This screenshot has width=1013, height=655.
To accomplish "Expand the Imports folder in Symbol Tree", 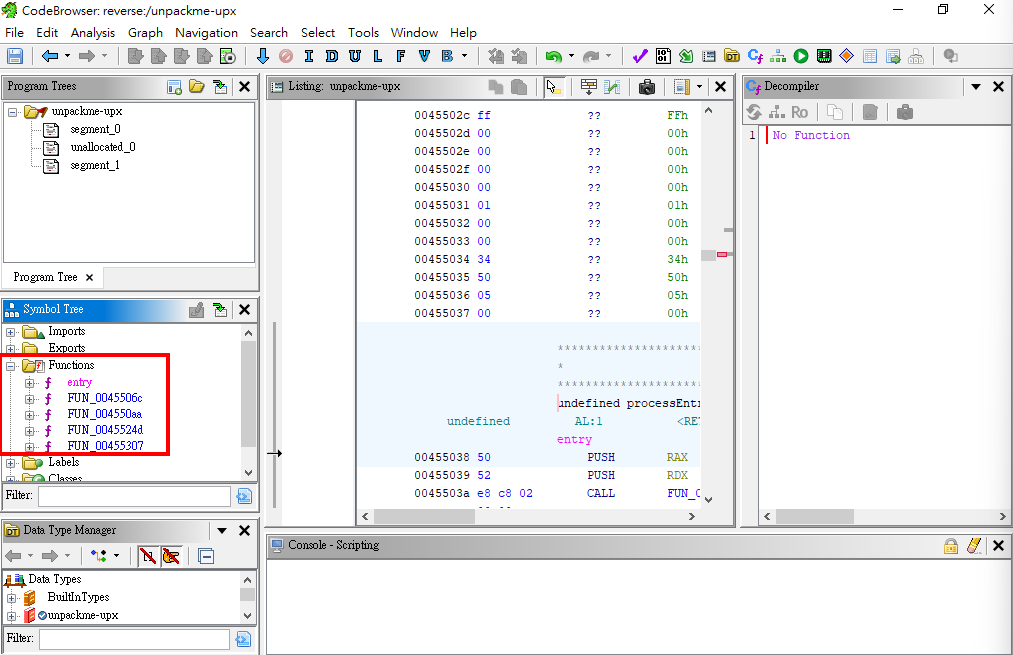I will [x=12, y=332].
